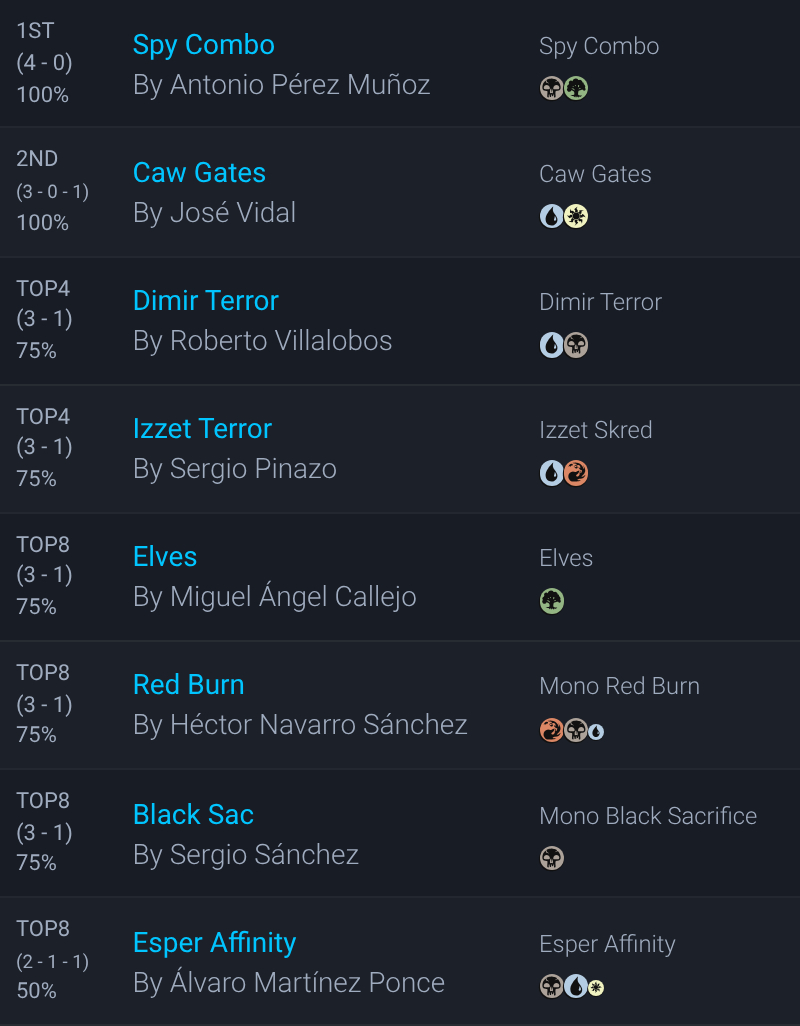Viewport: 800px width, 1026px height.
Task: Click the green tree mana icon for Elves
Action: pyautogui.click(x=551, y=600)
